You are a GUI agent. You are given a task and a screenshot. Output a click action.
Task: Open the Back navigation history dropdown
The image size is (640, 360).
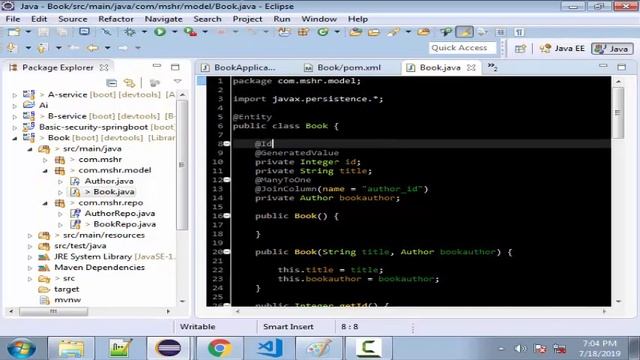(x=107, y=48)
